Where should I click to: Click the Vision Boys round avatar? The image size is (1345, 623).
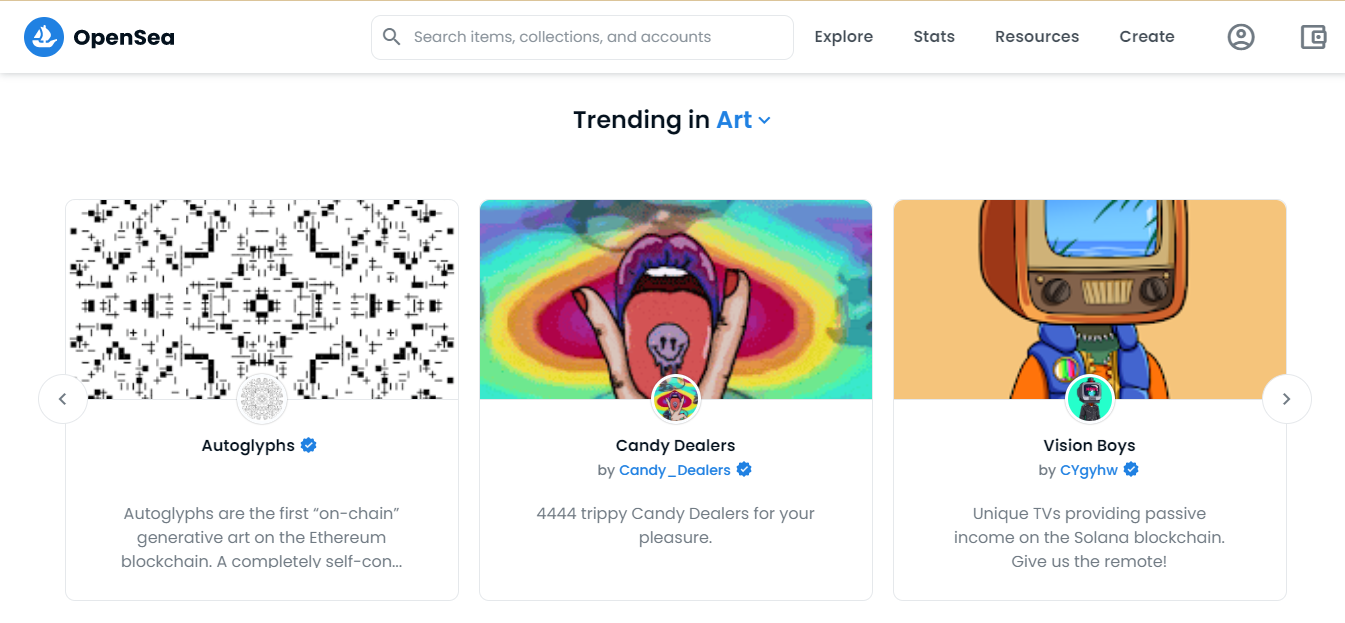[1090, 399]
